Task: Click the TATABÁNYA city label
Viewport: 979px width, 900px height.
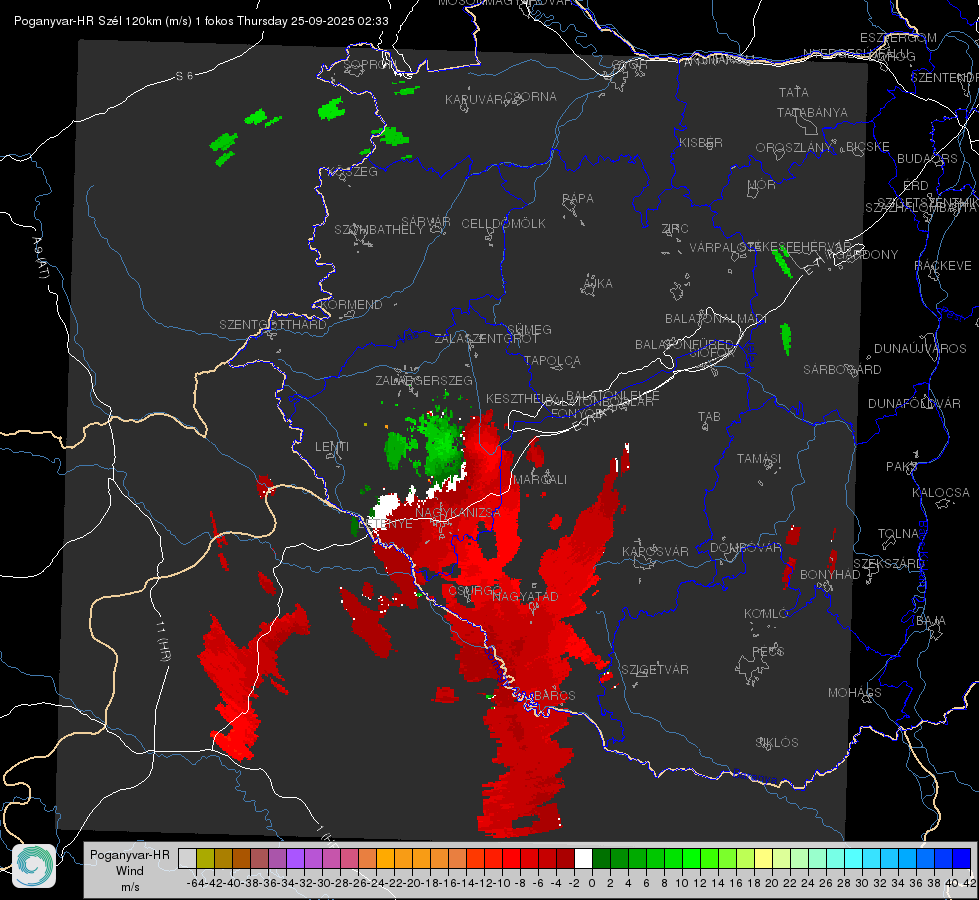Action: coord(812,112)
